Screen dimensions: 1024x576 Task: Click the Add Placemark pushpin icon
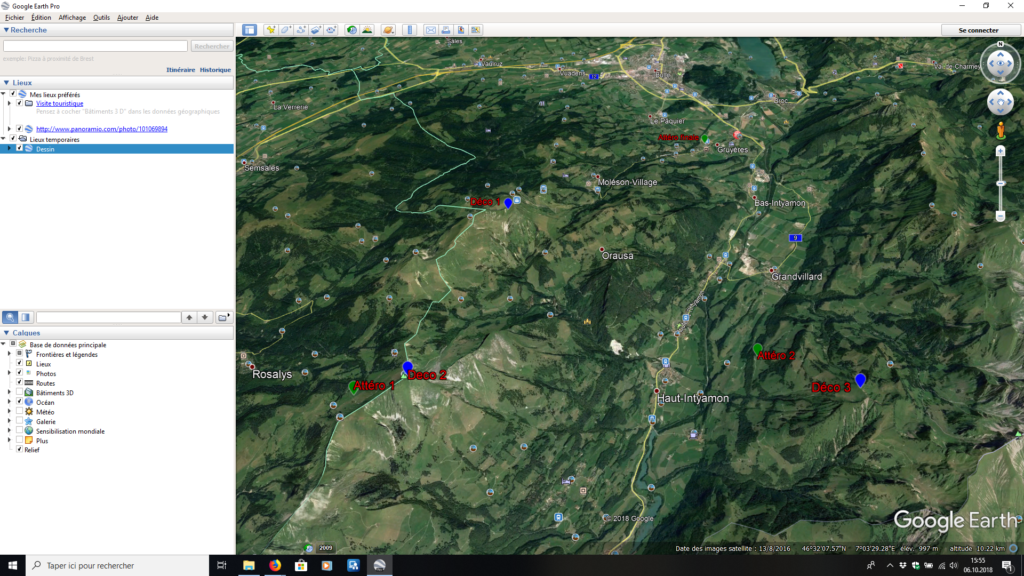[x=270, y=30]
